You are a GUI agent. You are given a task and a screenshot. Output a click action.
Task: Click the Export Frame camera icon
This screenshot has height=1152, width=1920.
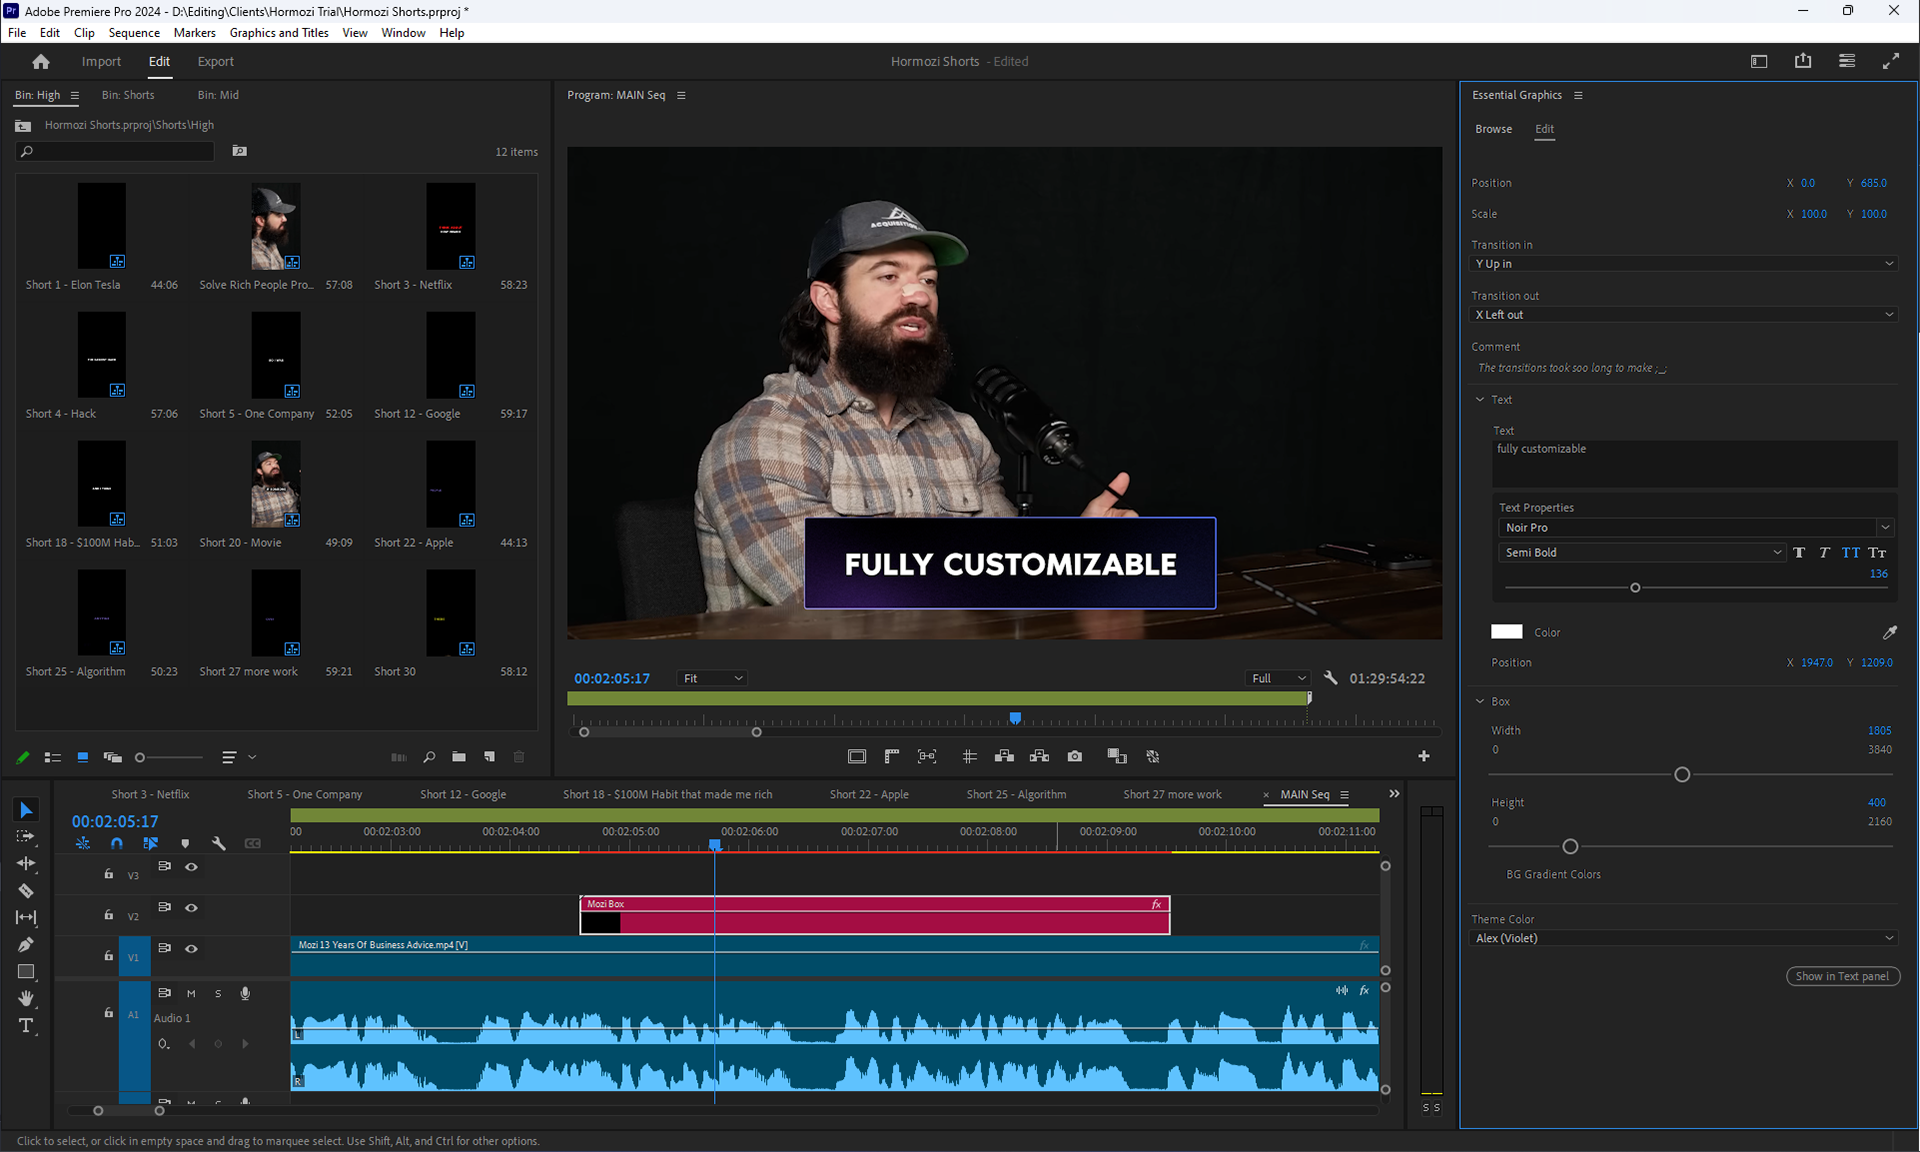coord(1074,756)
